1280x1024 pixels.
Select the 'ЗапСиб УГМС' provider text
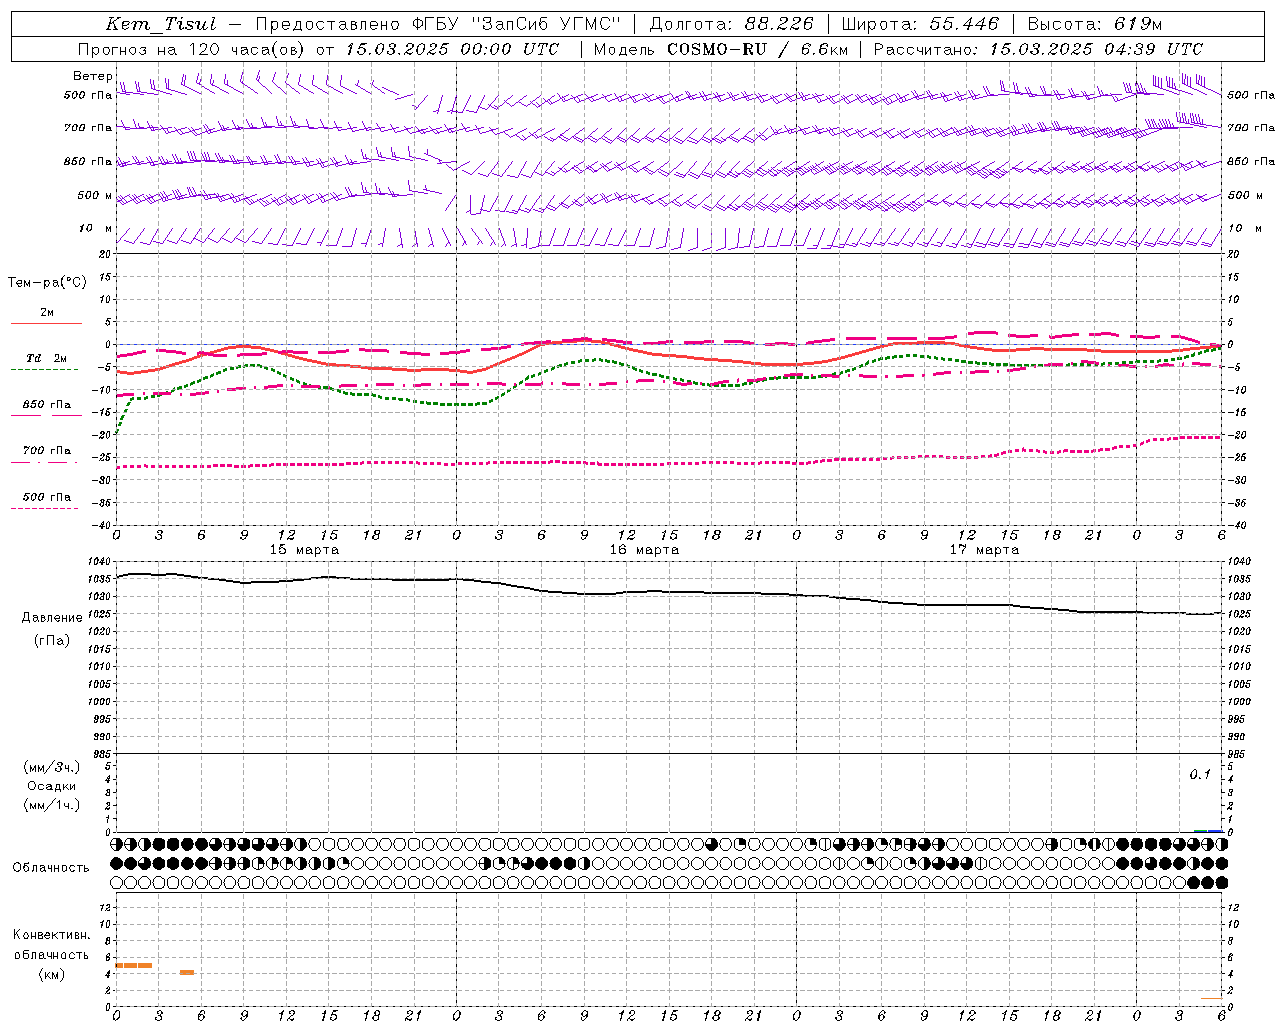545,24
